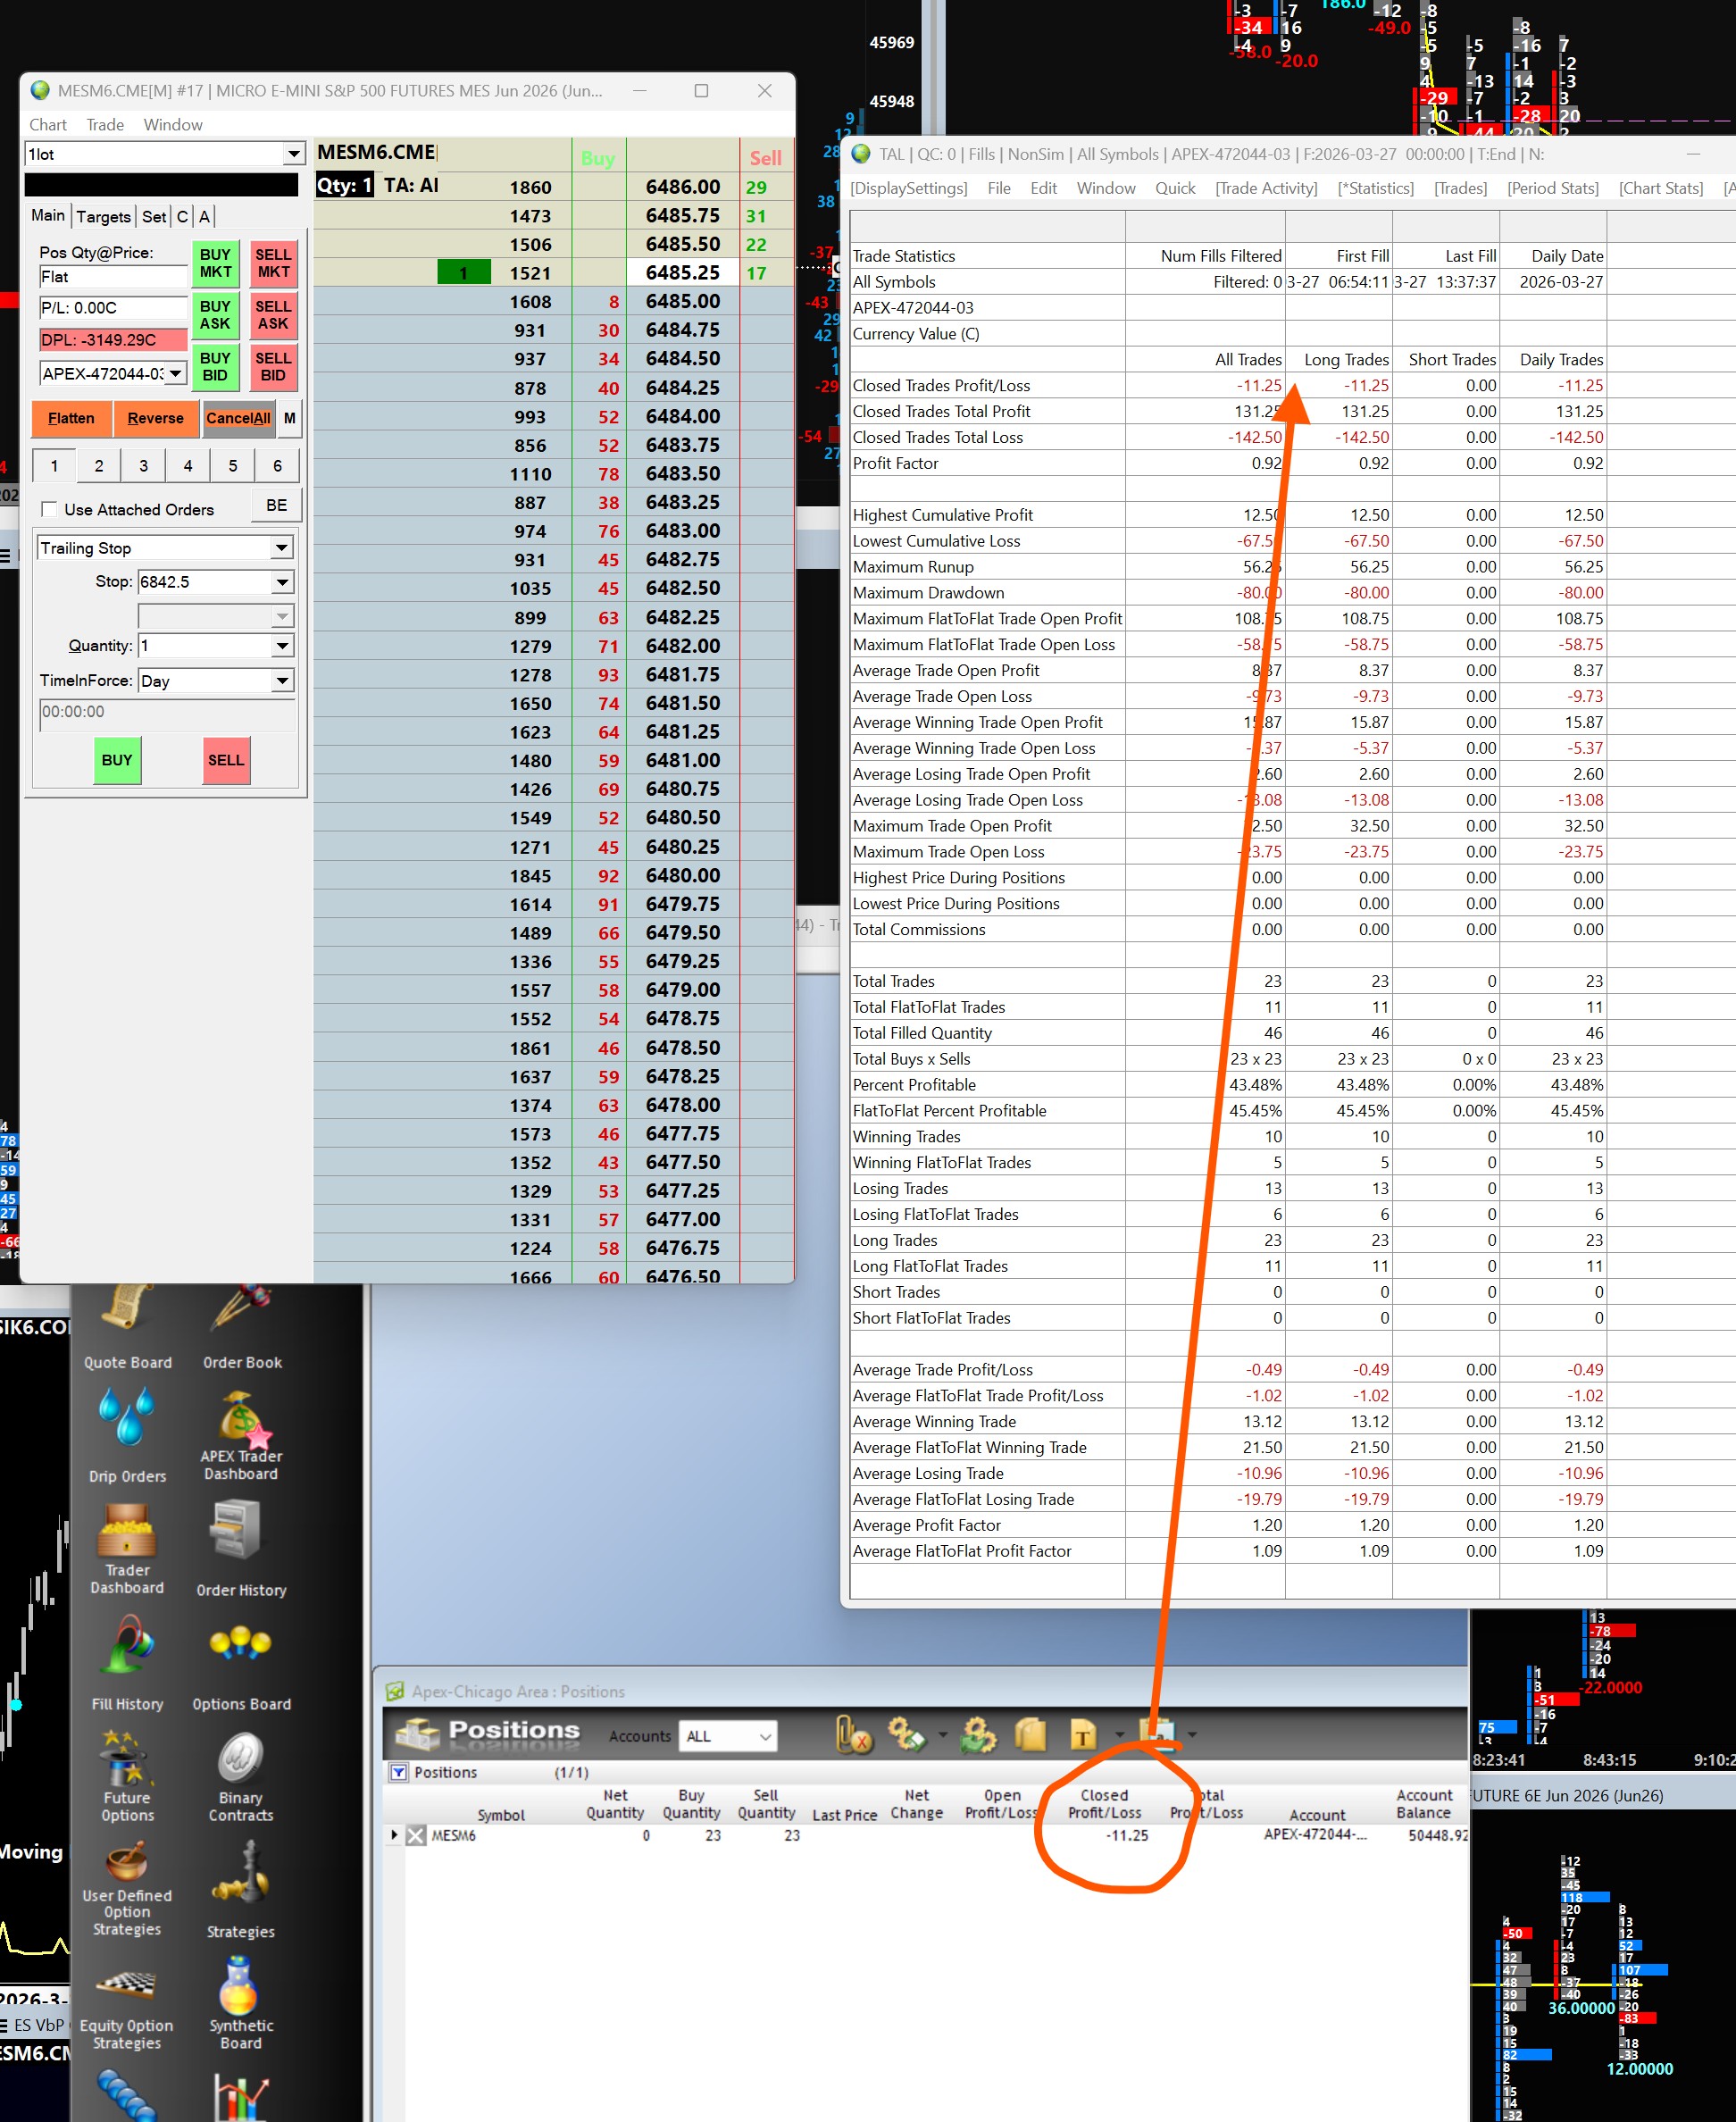The image size is (1736, 2122).
Task: Expand the TimeInForce Day dropdown
Action: click(282, 681)
